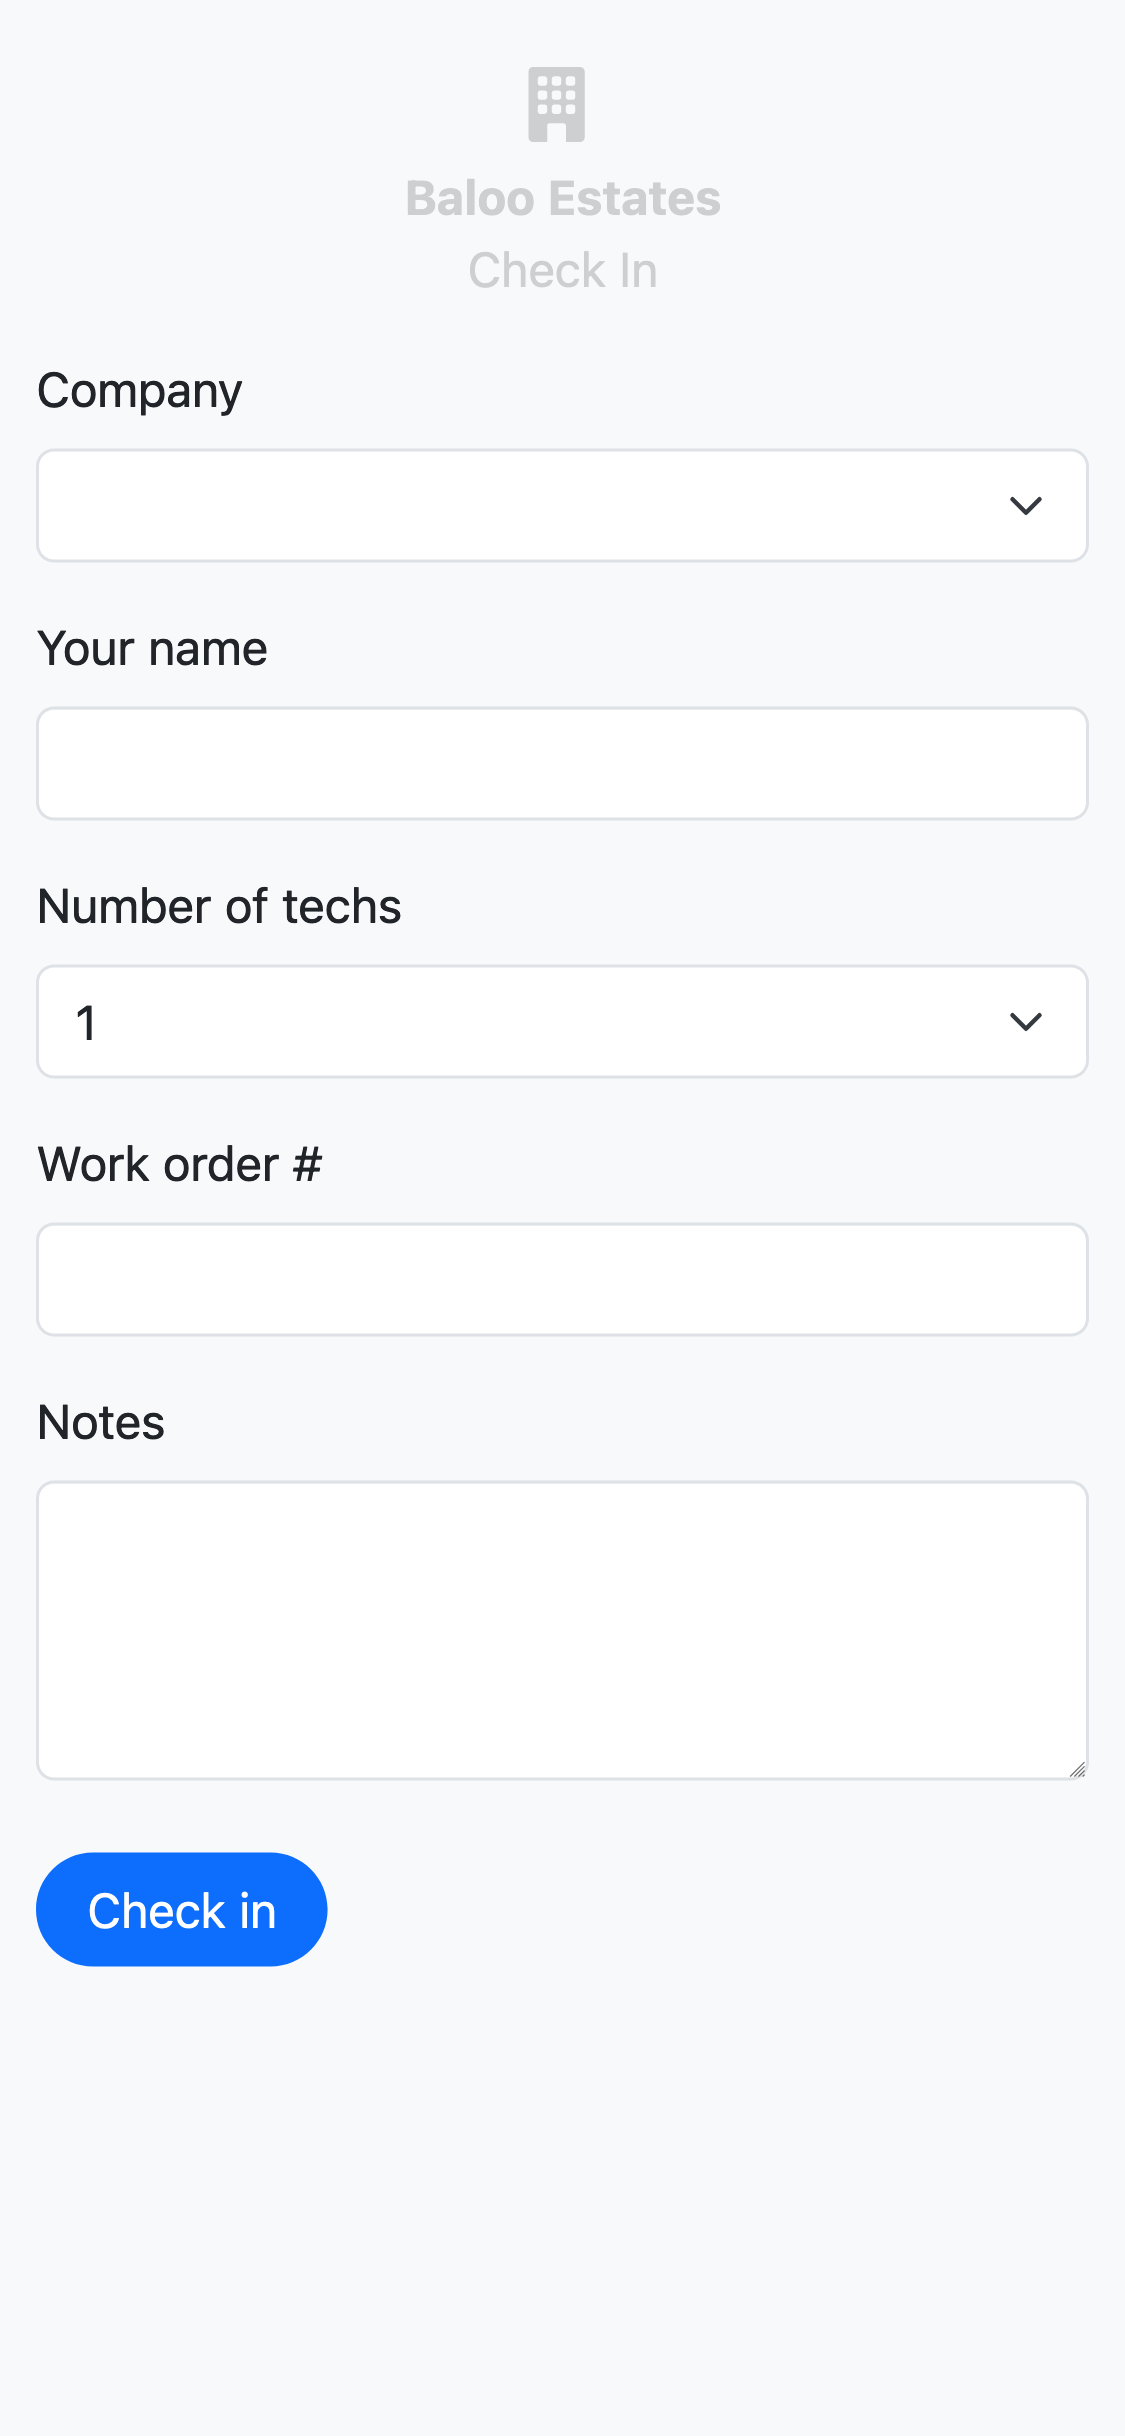
Task: Focus the Notes text area
Action: click(562, 1630)
